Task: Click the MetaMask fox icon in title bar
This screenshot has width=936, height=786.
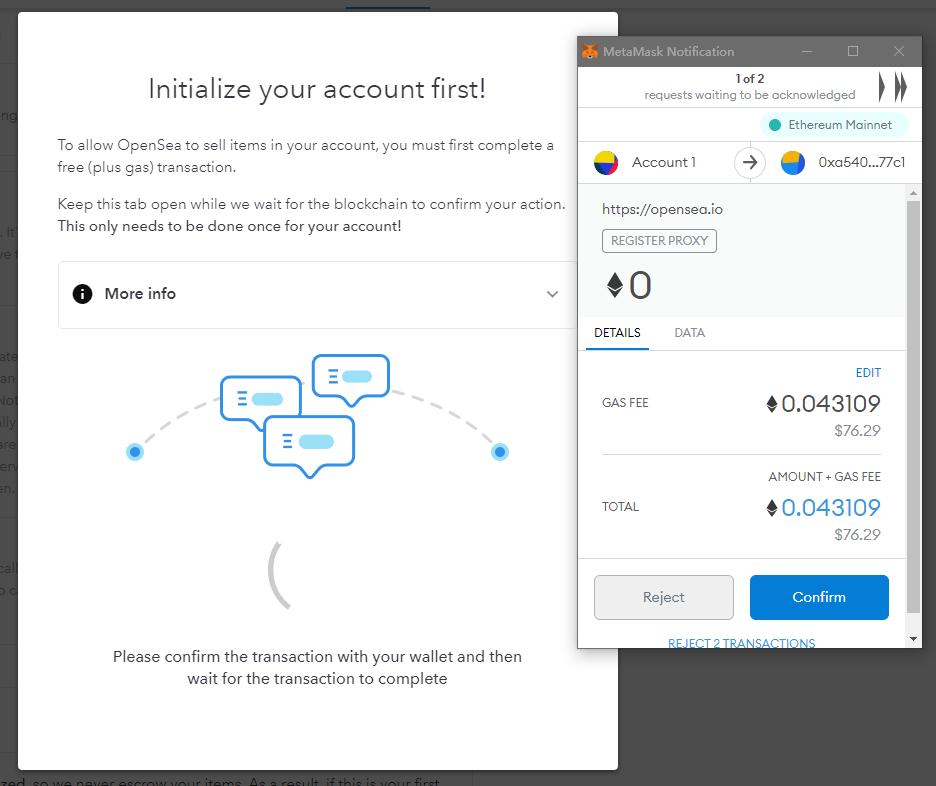Action: [x=590, y=51]
